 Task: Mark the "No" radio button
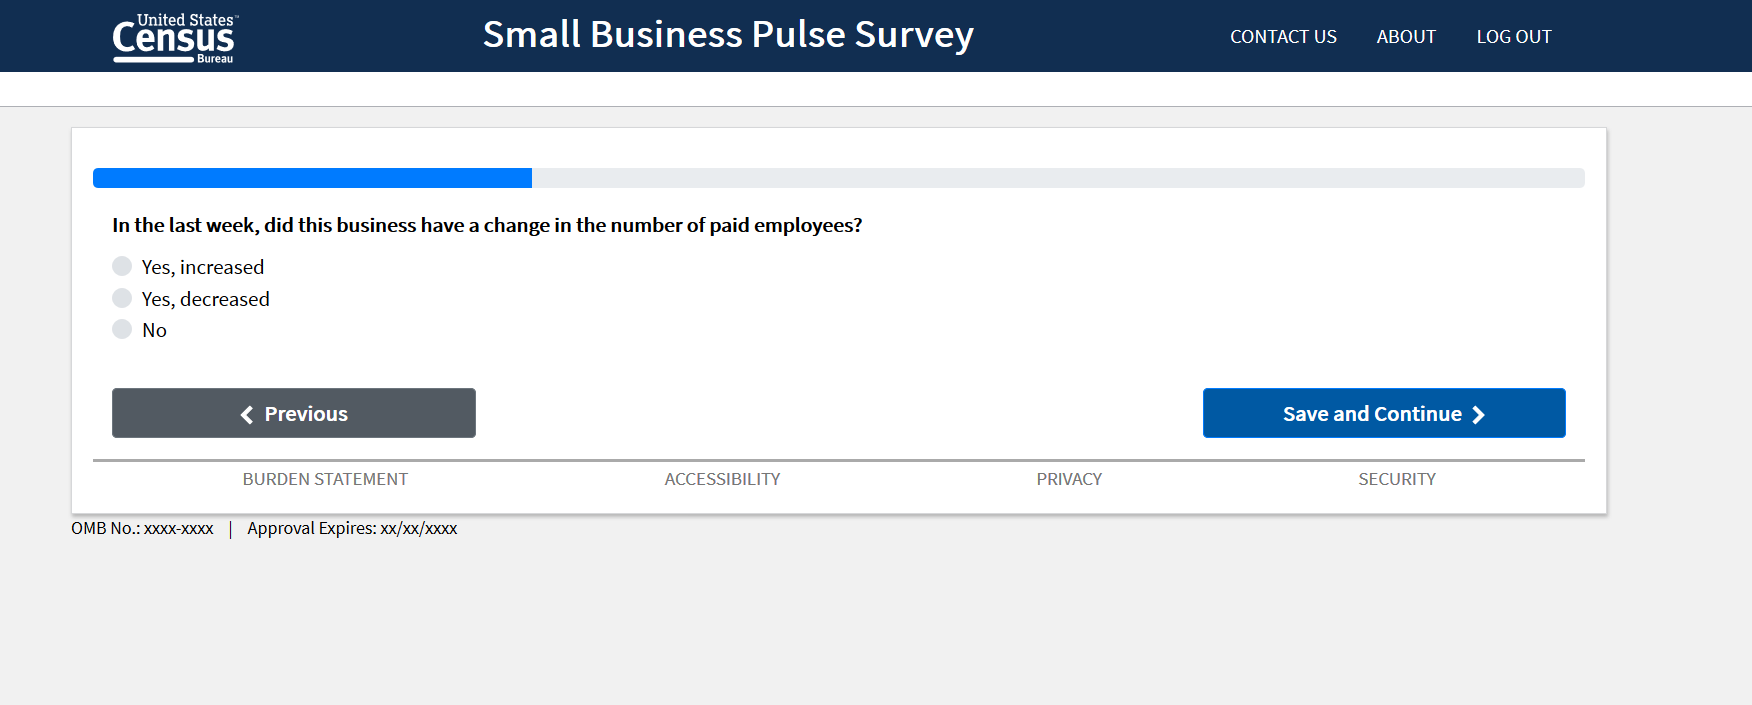pyautogui.click(x=122, y=329)
